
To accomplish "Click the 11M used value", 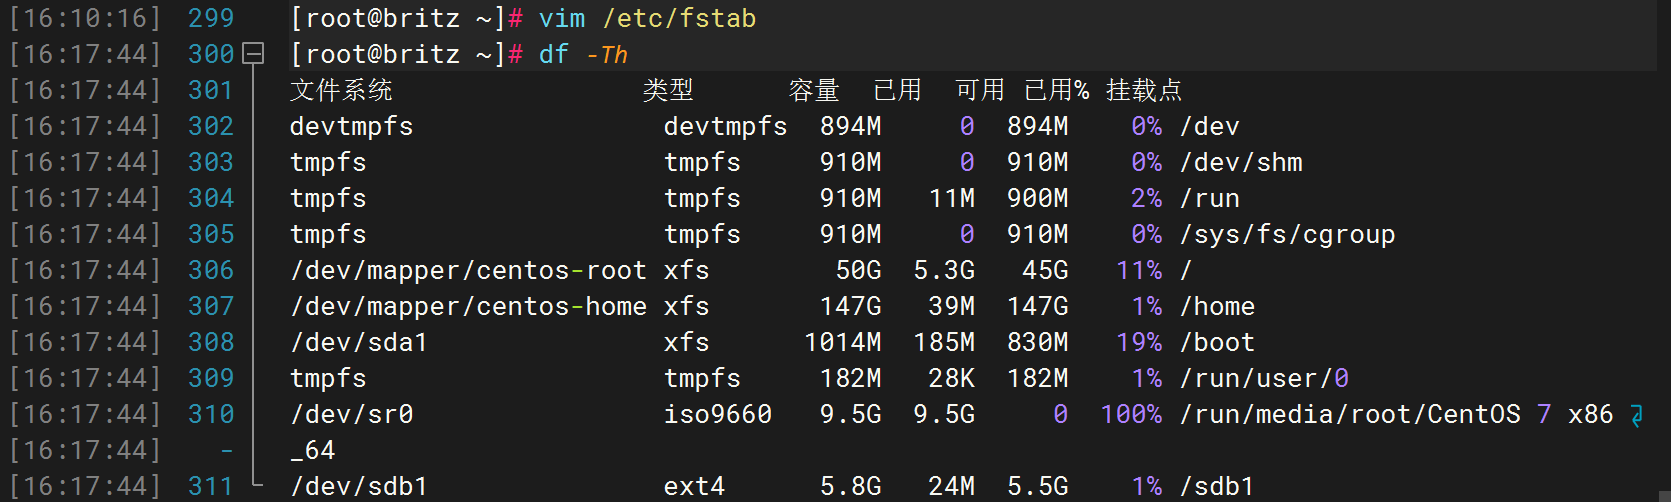I will [952, 198].
